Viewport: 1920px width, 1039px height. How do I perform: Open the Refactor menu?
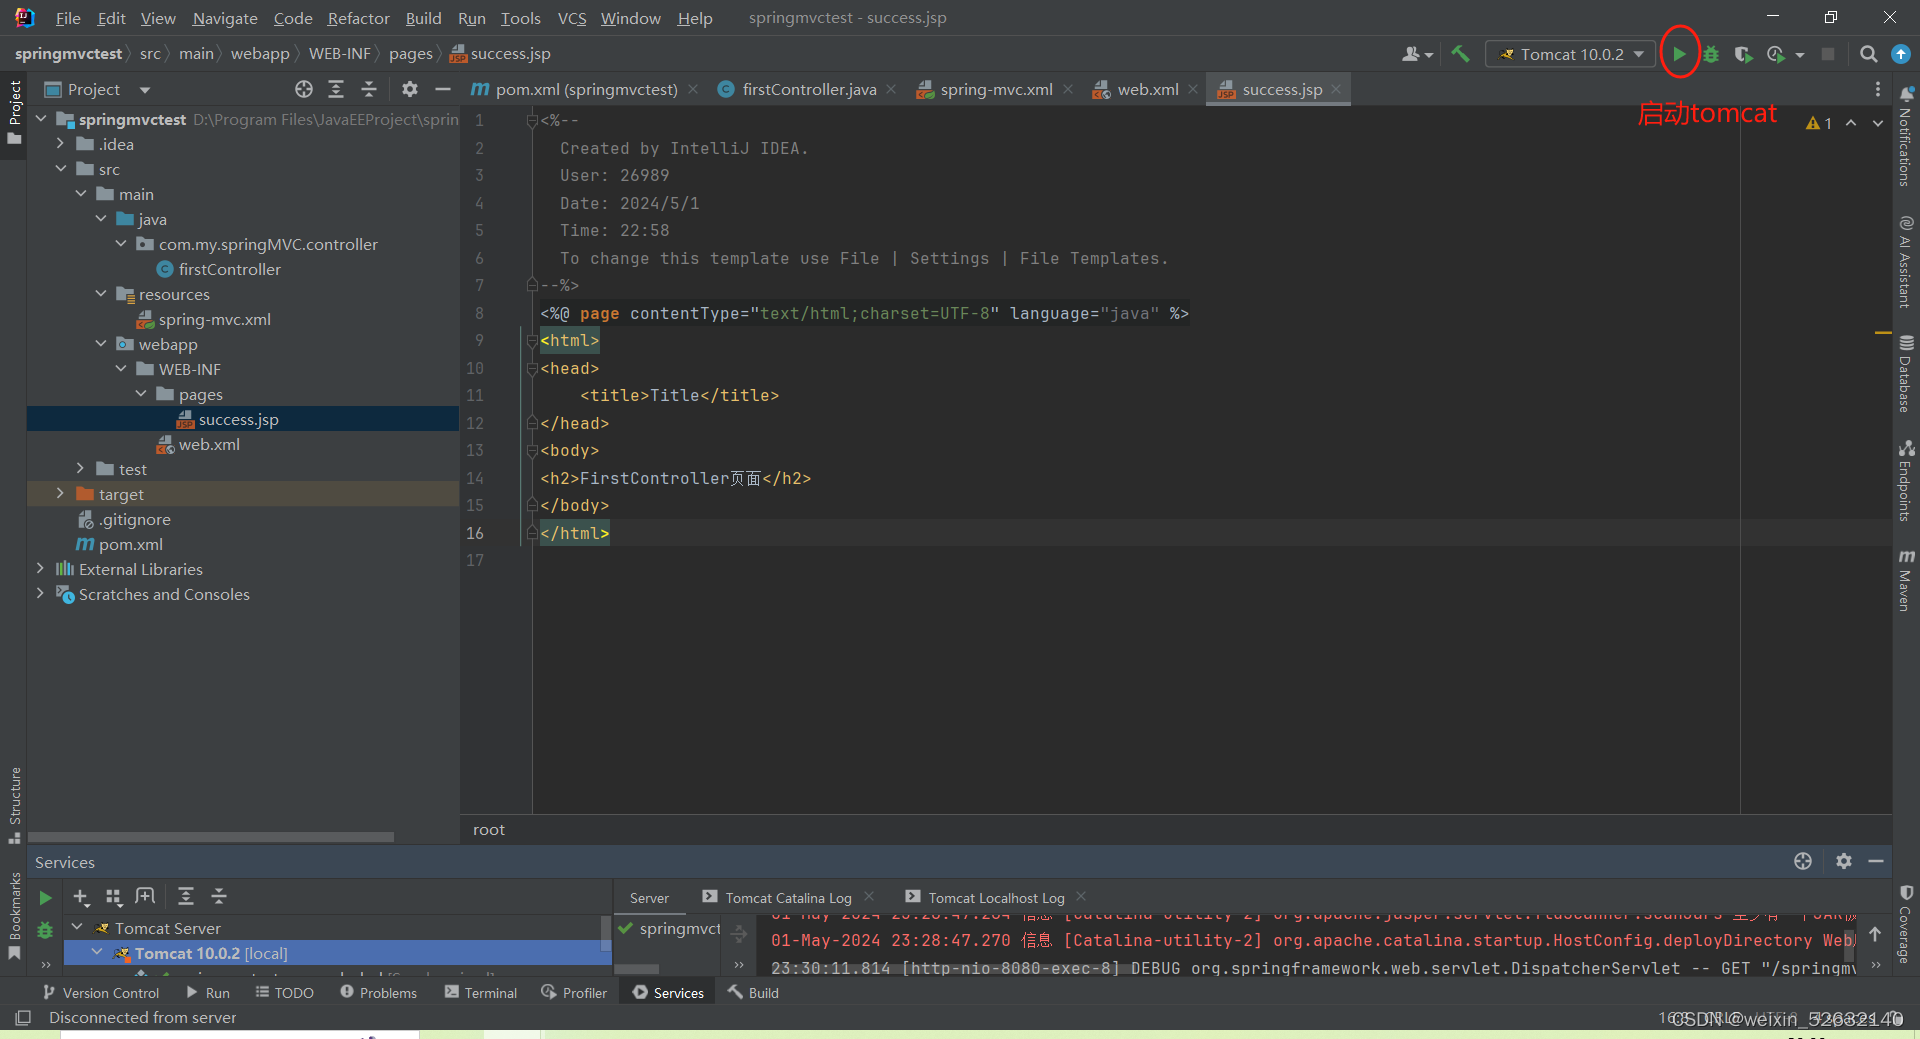point(358,18)
